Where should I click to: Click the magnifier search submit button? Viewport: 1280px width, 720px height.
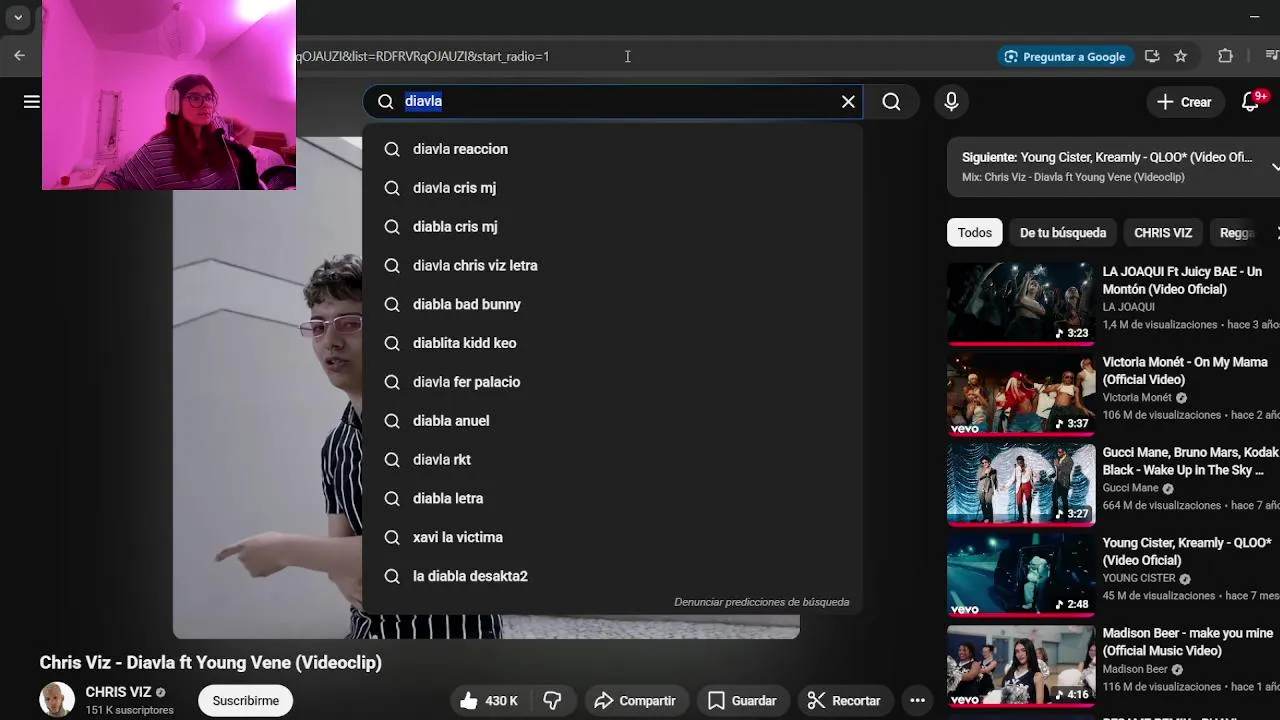pyautogui.click(x=891, y=101)
